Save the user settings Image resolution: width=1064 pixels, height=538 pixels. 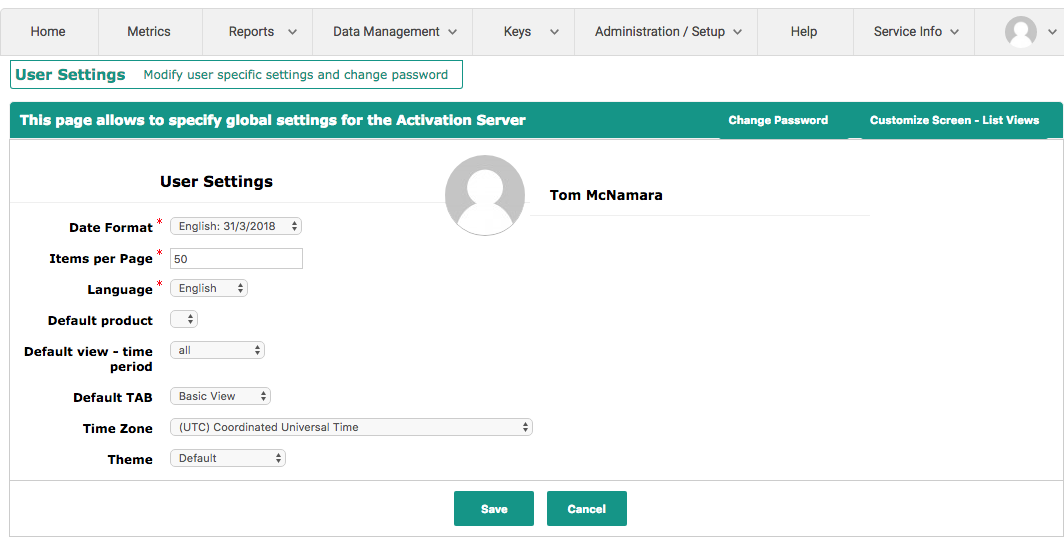(493, 509)
